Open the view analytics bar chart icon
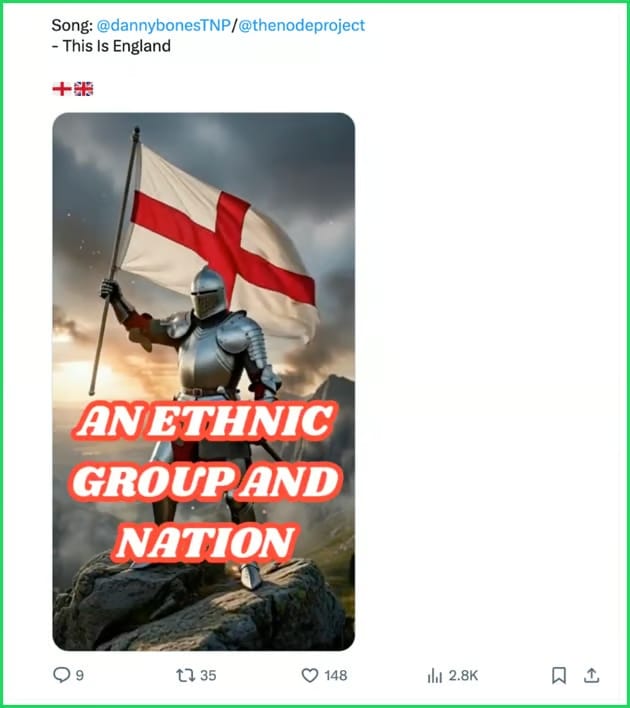 pyautogui.click(x=434, y=676)
